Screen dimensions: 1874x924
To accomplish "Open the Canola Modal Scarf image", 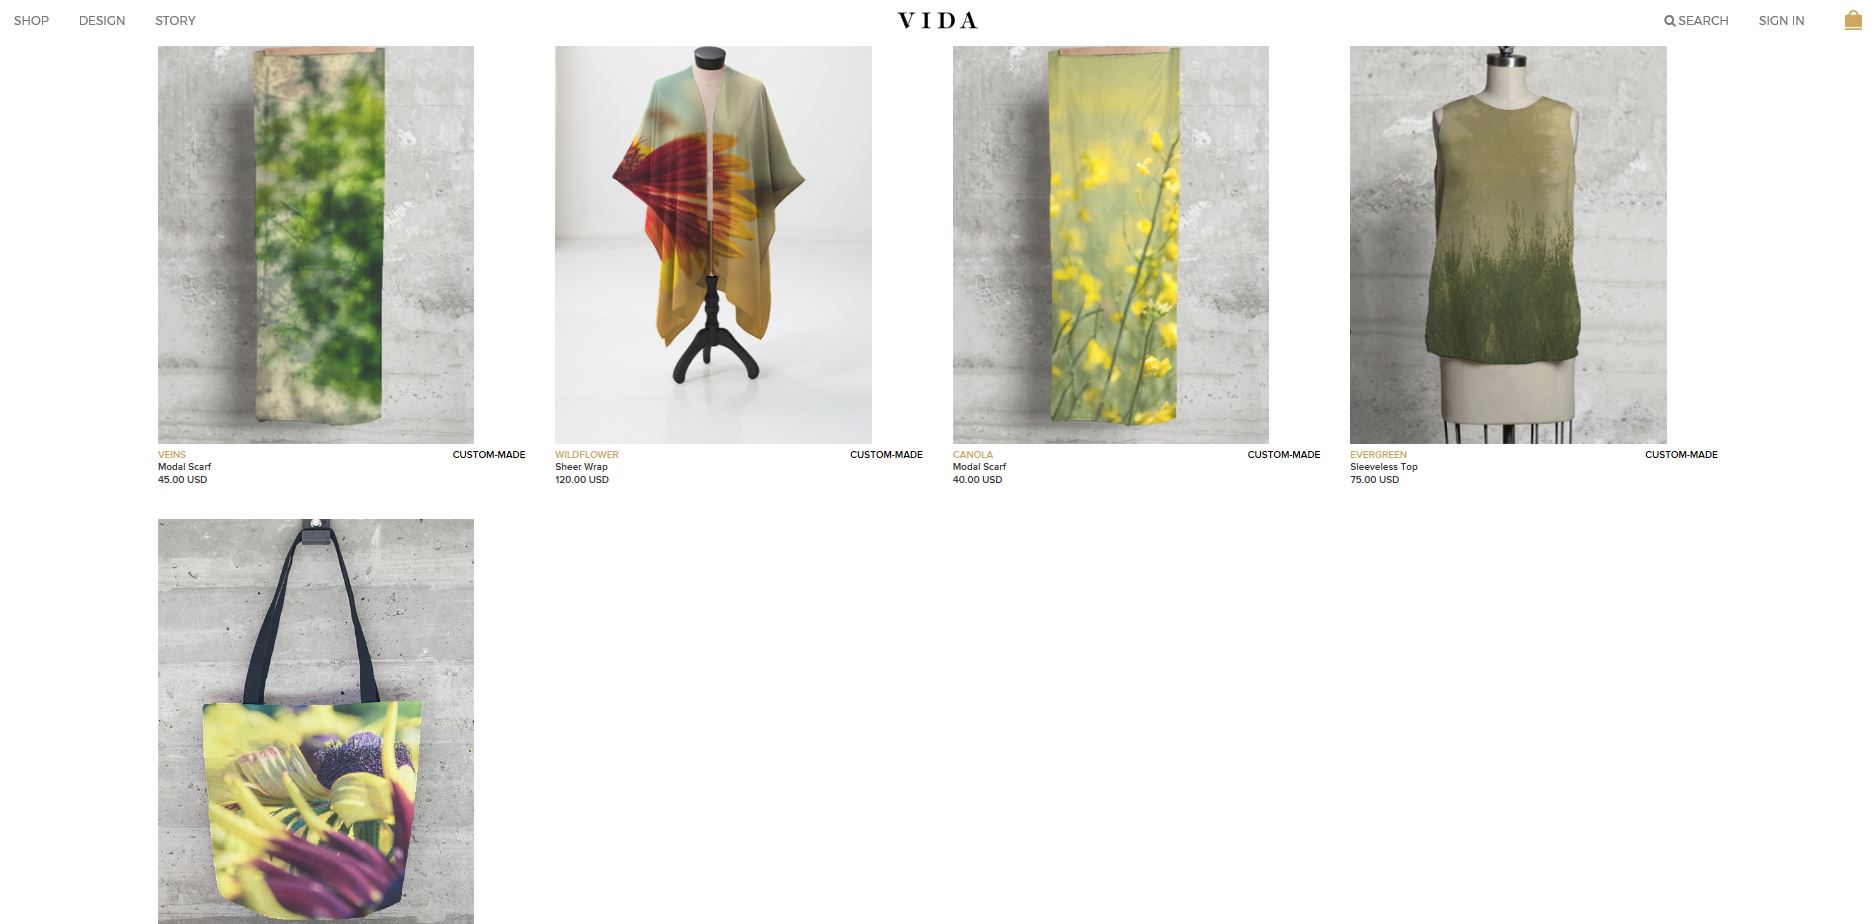I will click(x=1110, y=244).
